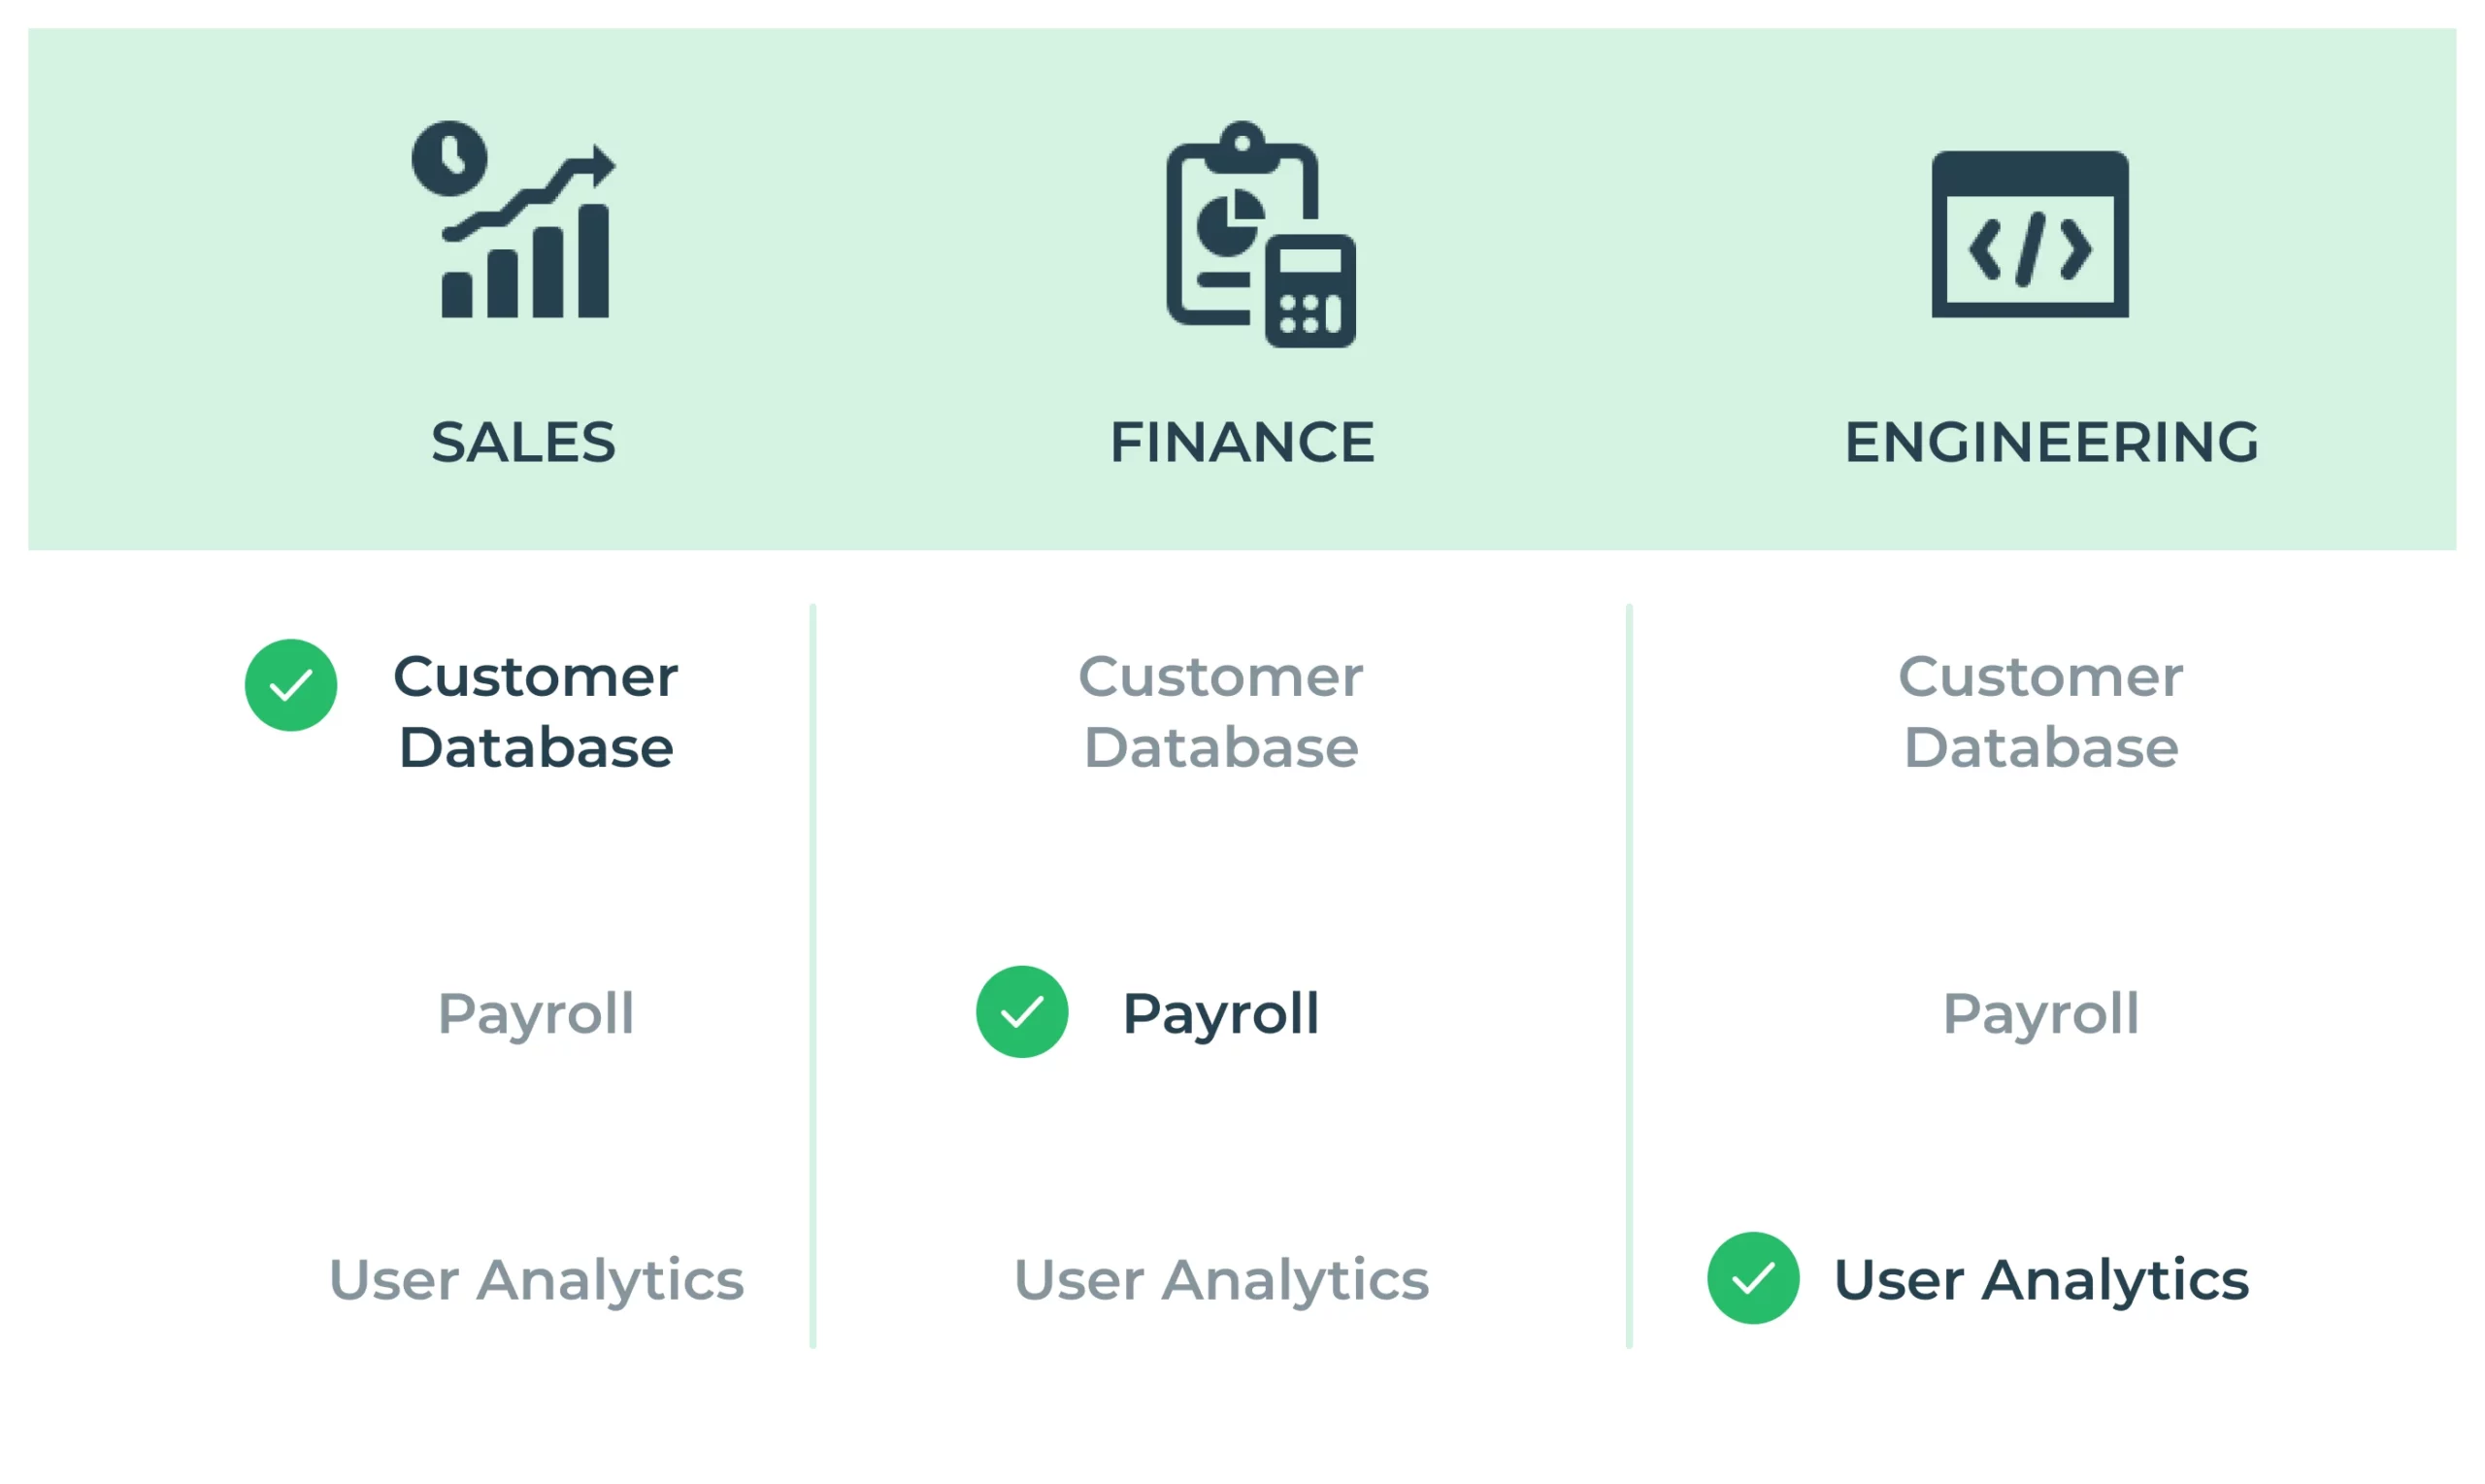2485x1484 pixels.
Task: Select the ENGINEERING column heading
Action: point(2050,442)
